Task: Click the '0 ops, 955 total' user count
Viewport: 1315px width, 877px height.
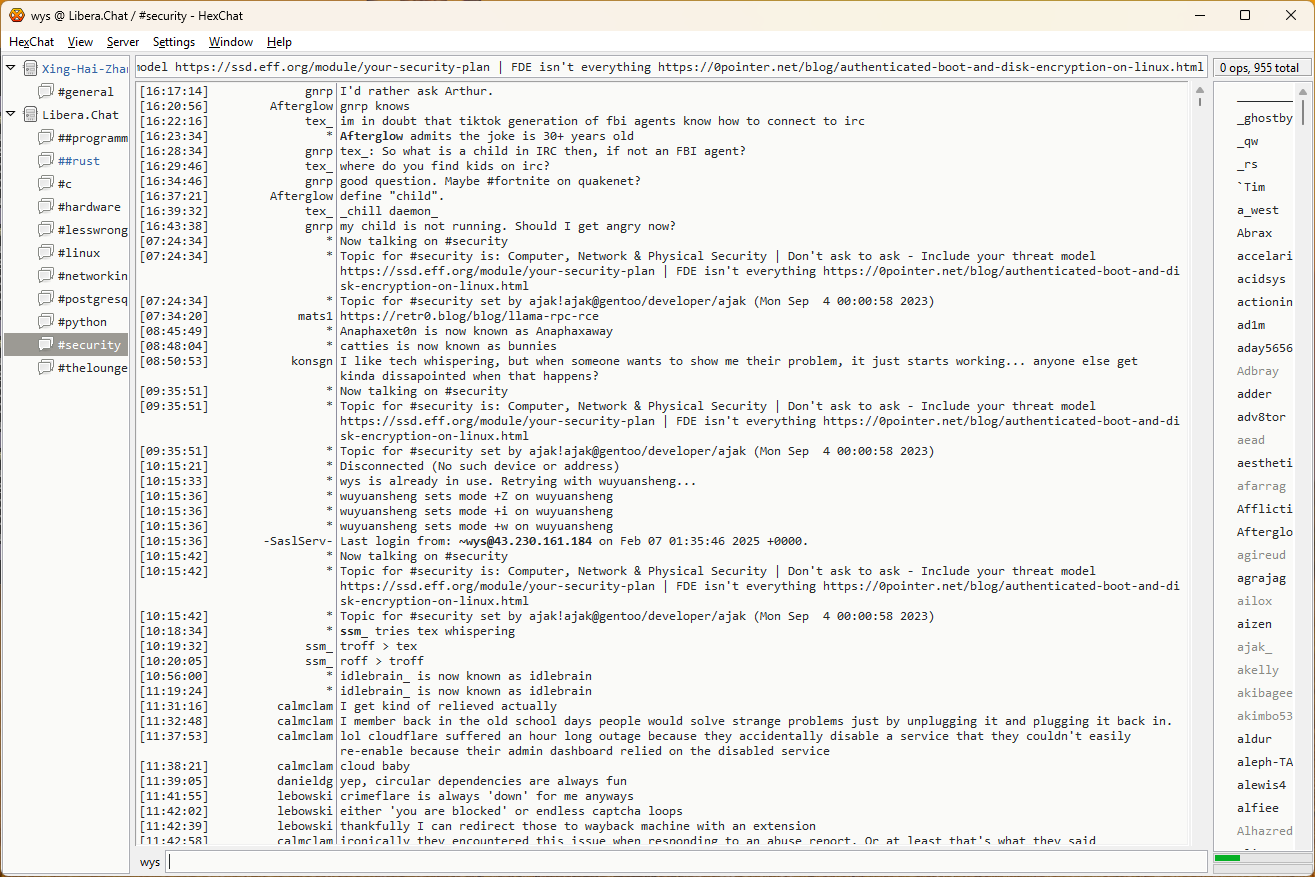Action: pos(1259,68)
